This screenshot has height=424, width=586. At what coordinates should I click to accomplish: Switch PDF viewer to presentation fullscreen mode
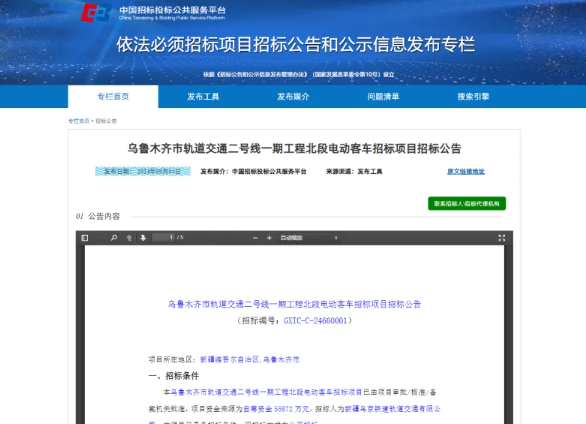click(502, 238)
